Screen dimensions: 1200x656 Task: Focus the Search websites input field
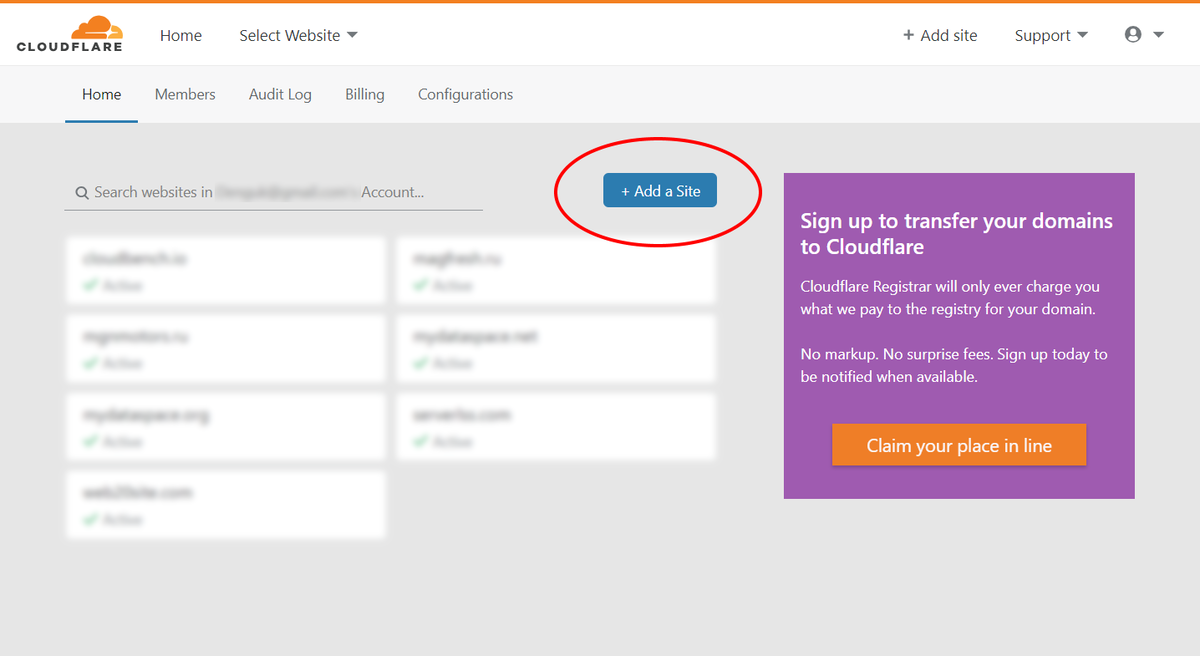pyautogui.click(x=274, y=192)
